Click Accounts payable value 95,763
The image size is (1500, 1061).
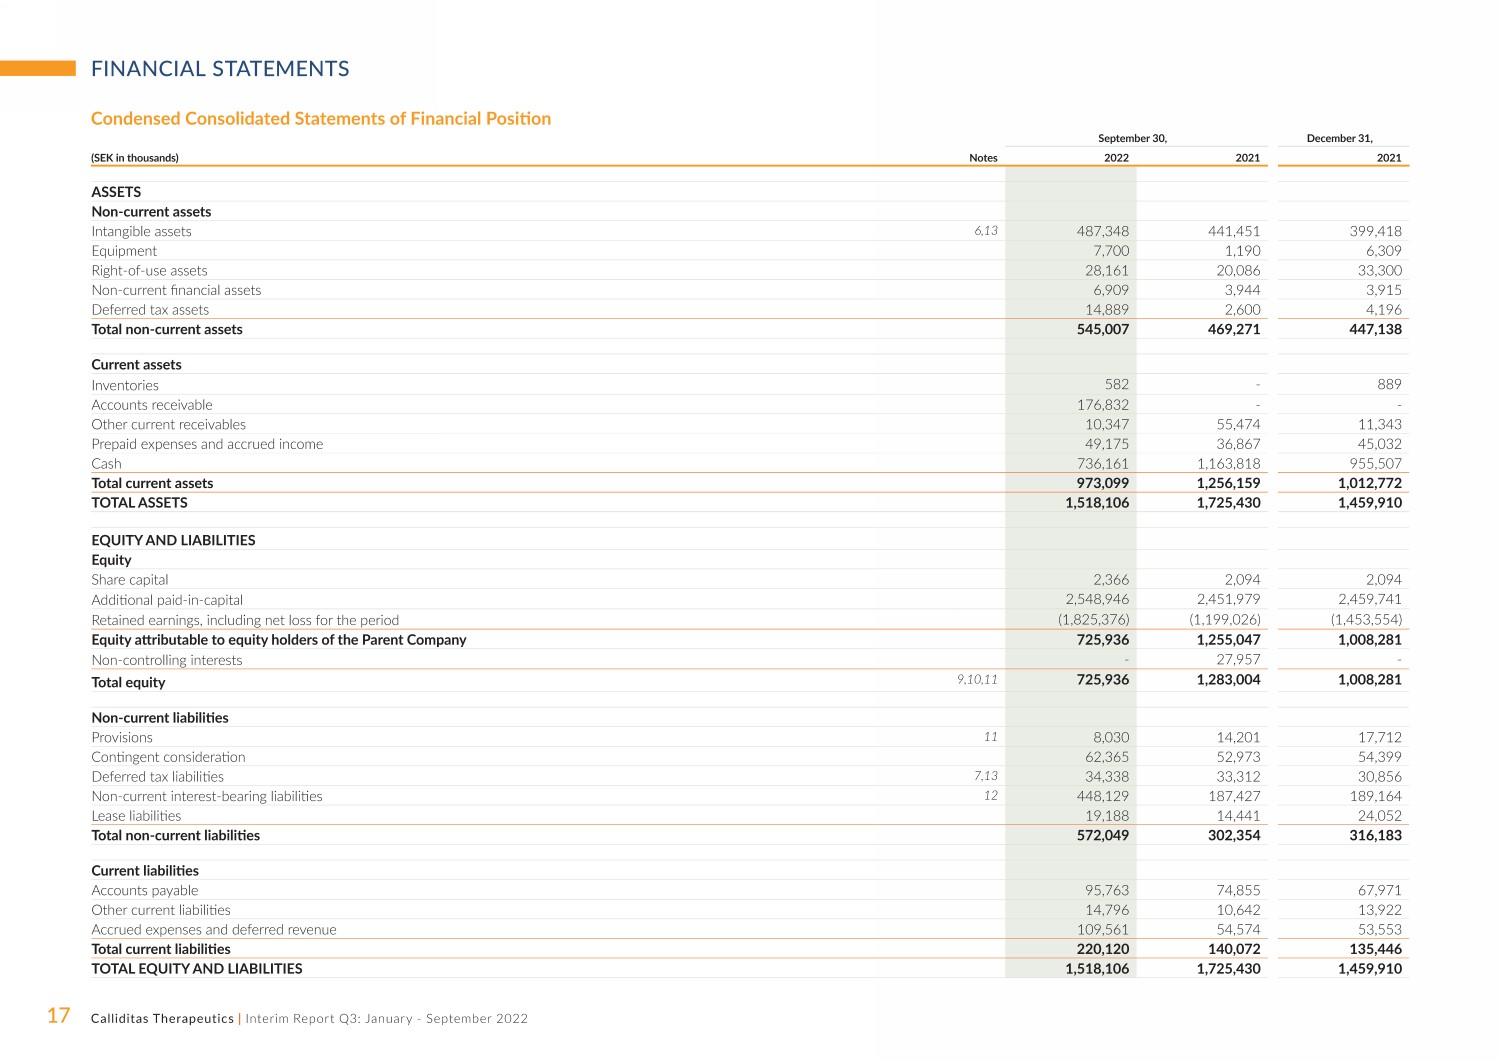pyautogui.click(x=1107, y=890)
